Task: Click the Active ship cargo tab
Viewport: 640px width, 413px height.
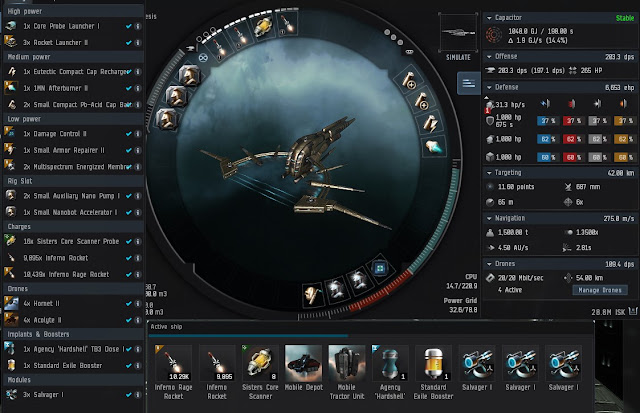Action: pos(166,326)
